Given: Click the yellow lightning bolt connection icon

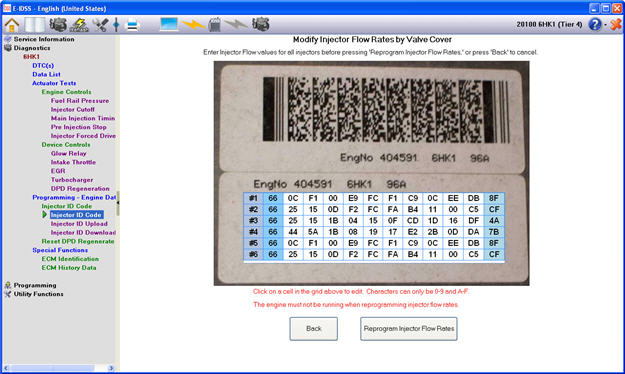Looking at the screenshot, I should [x=194, y=25].
